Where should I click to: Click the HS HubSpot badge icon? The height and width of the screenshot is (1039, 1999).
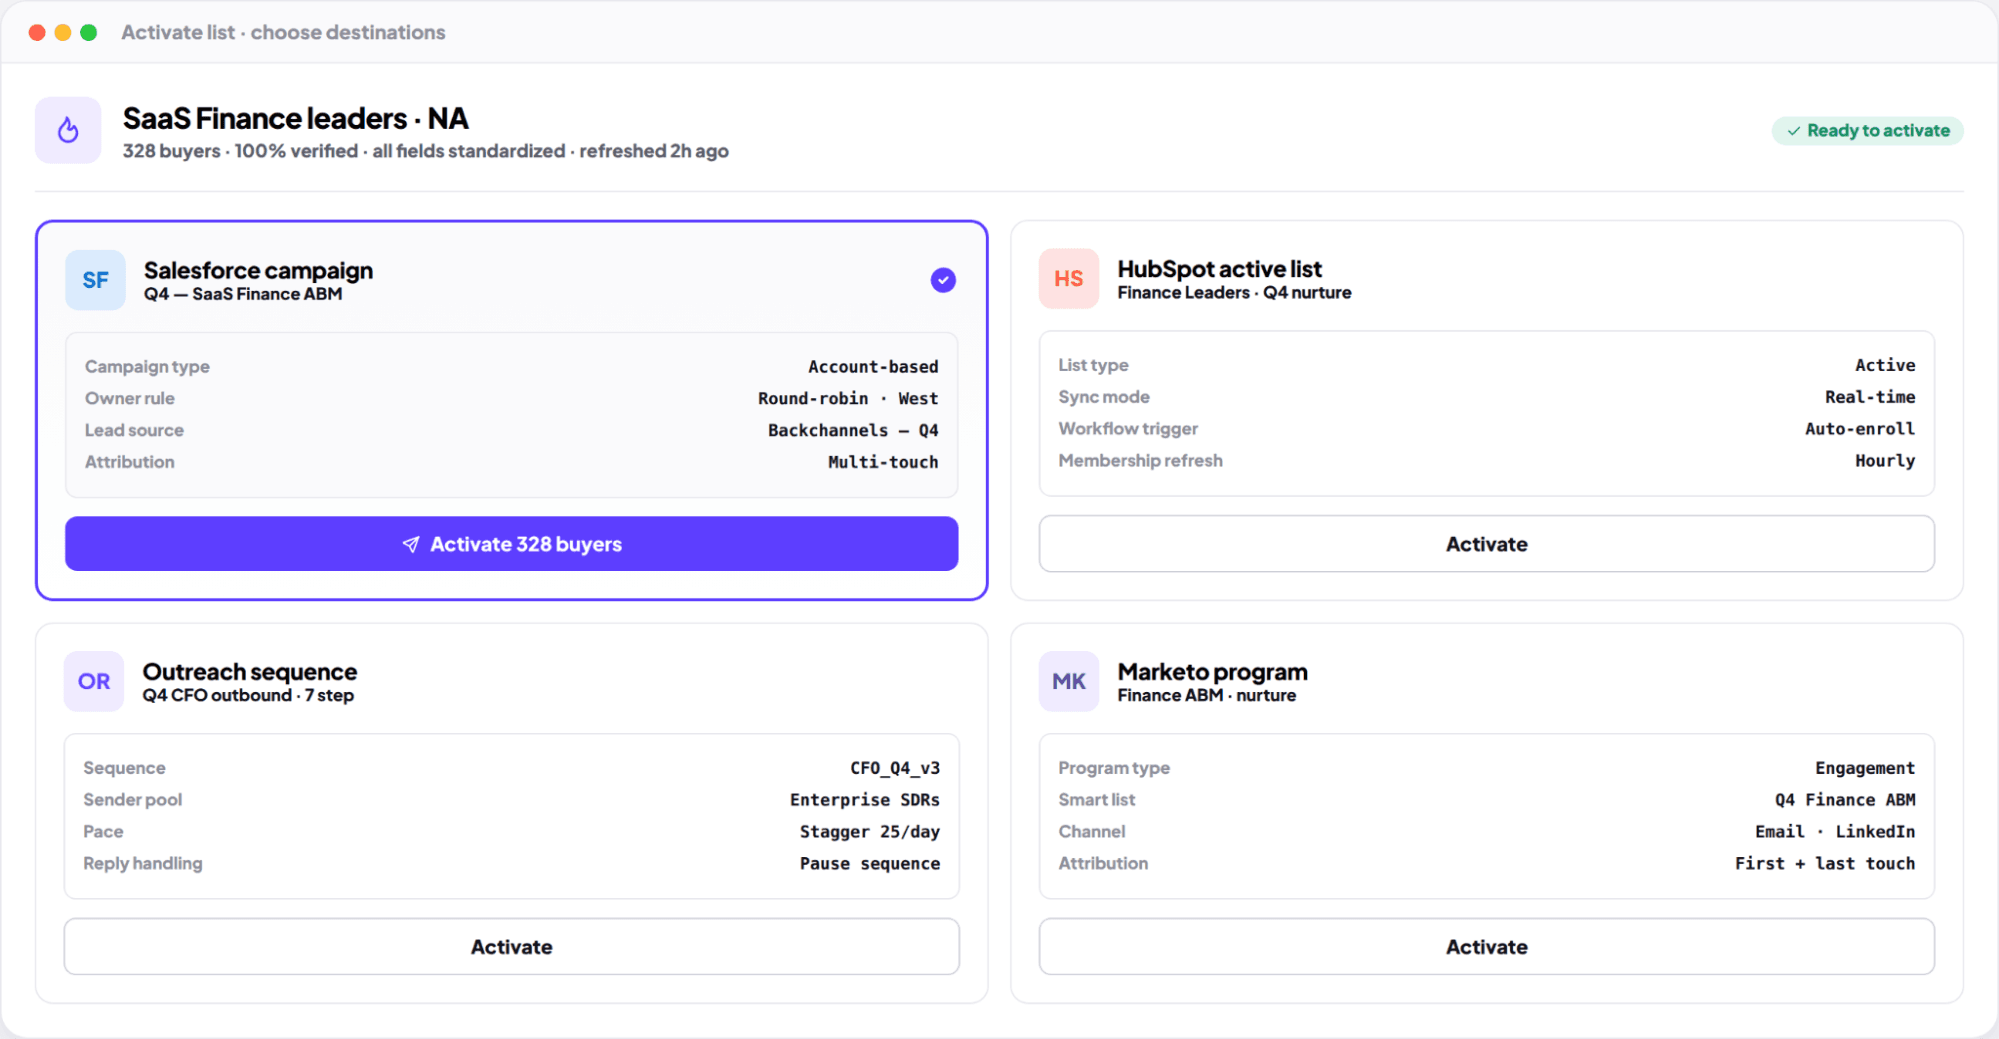1068,279
